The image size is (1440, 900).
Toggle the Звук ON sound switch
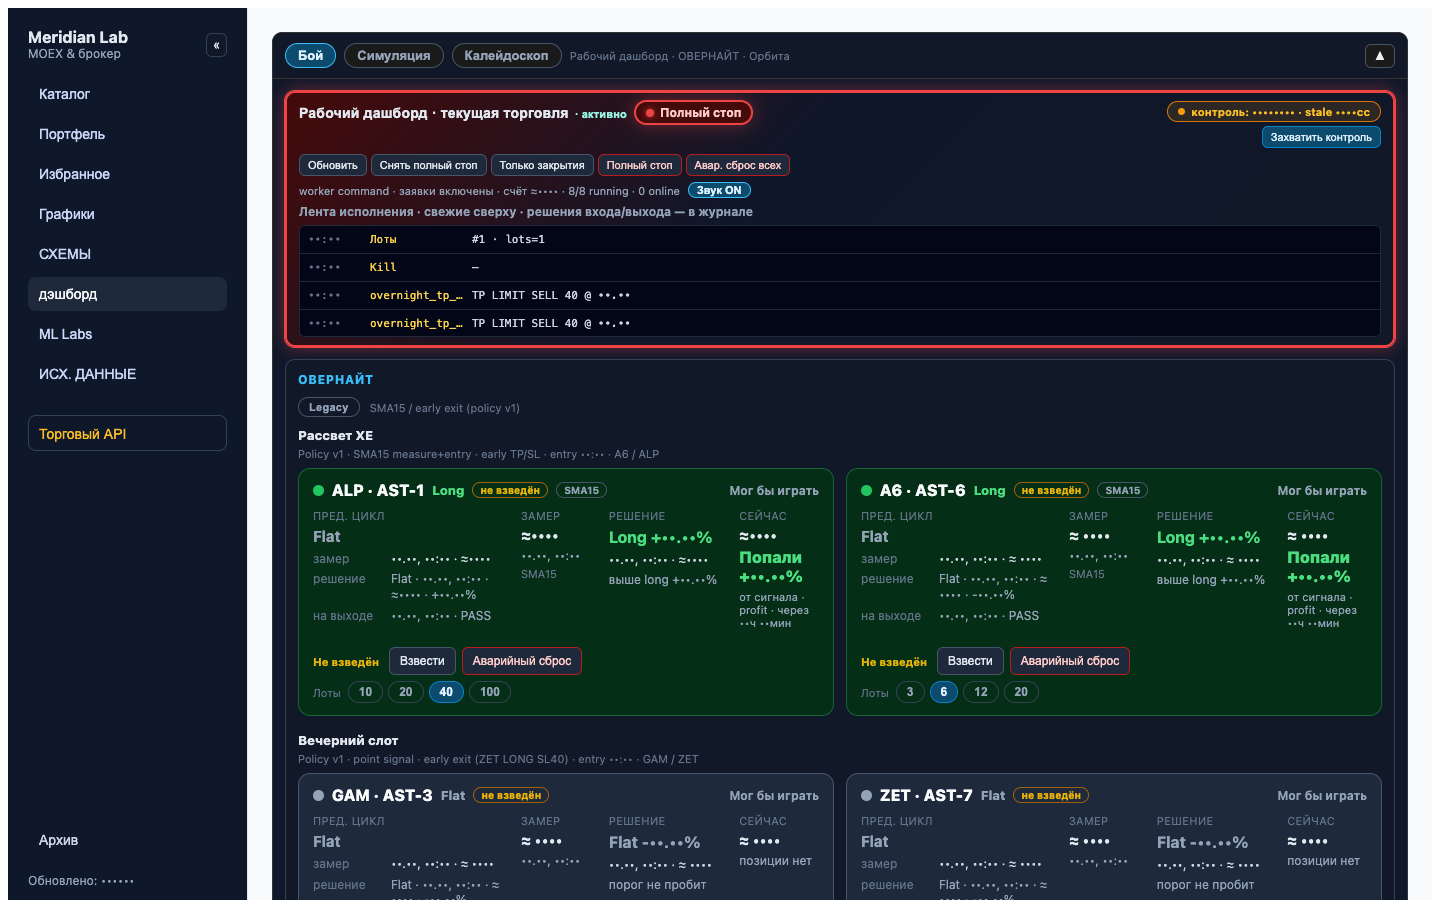[x=719, y=191]
